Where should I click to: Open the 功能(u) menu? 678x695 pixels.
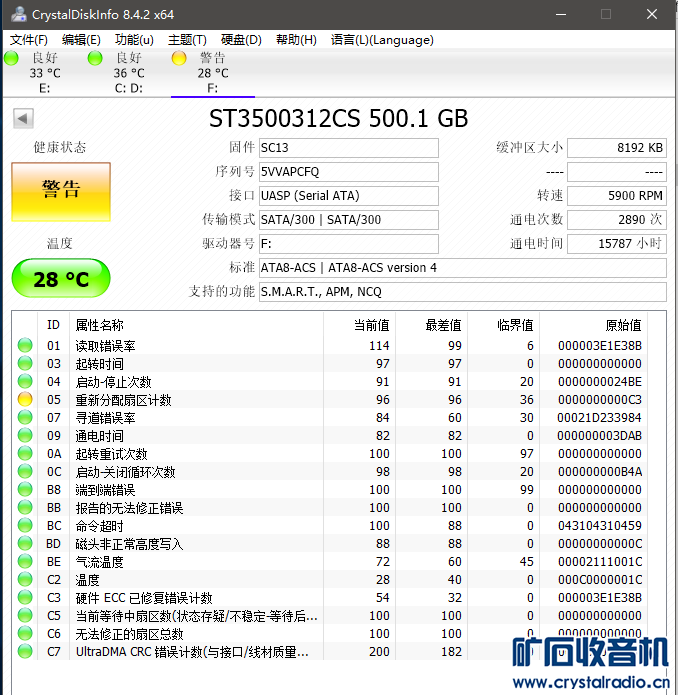tap(134, 40)
